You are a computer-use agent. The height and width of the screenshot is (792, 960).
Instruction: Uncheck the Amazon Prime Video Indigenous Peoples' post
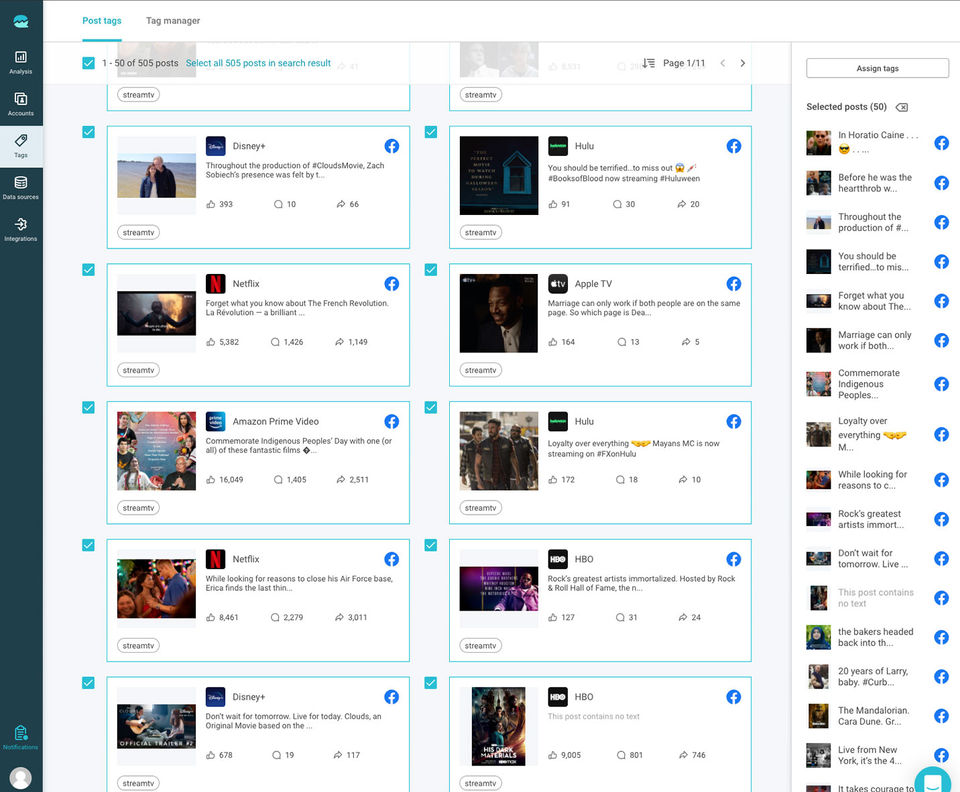click(88, 407)
